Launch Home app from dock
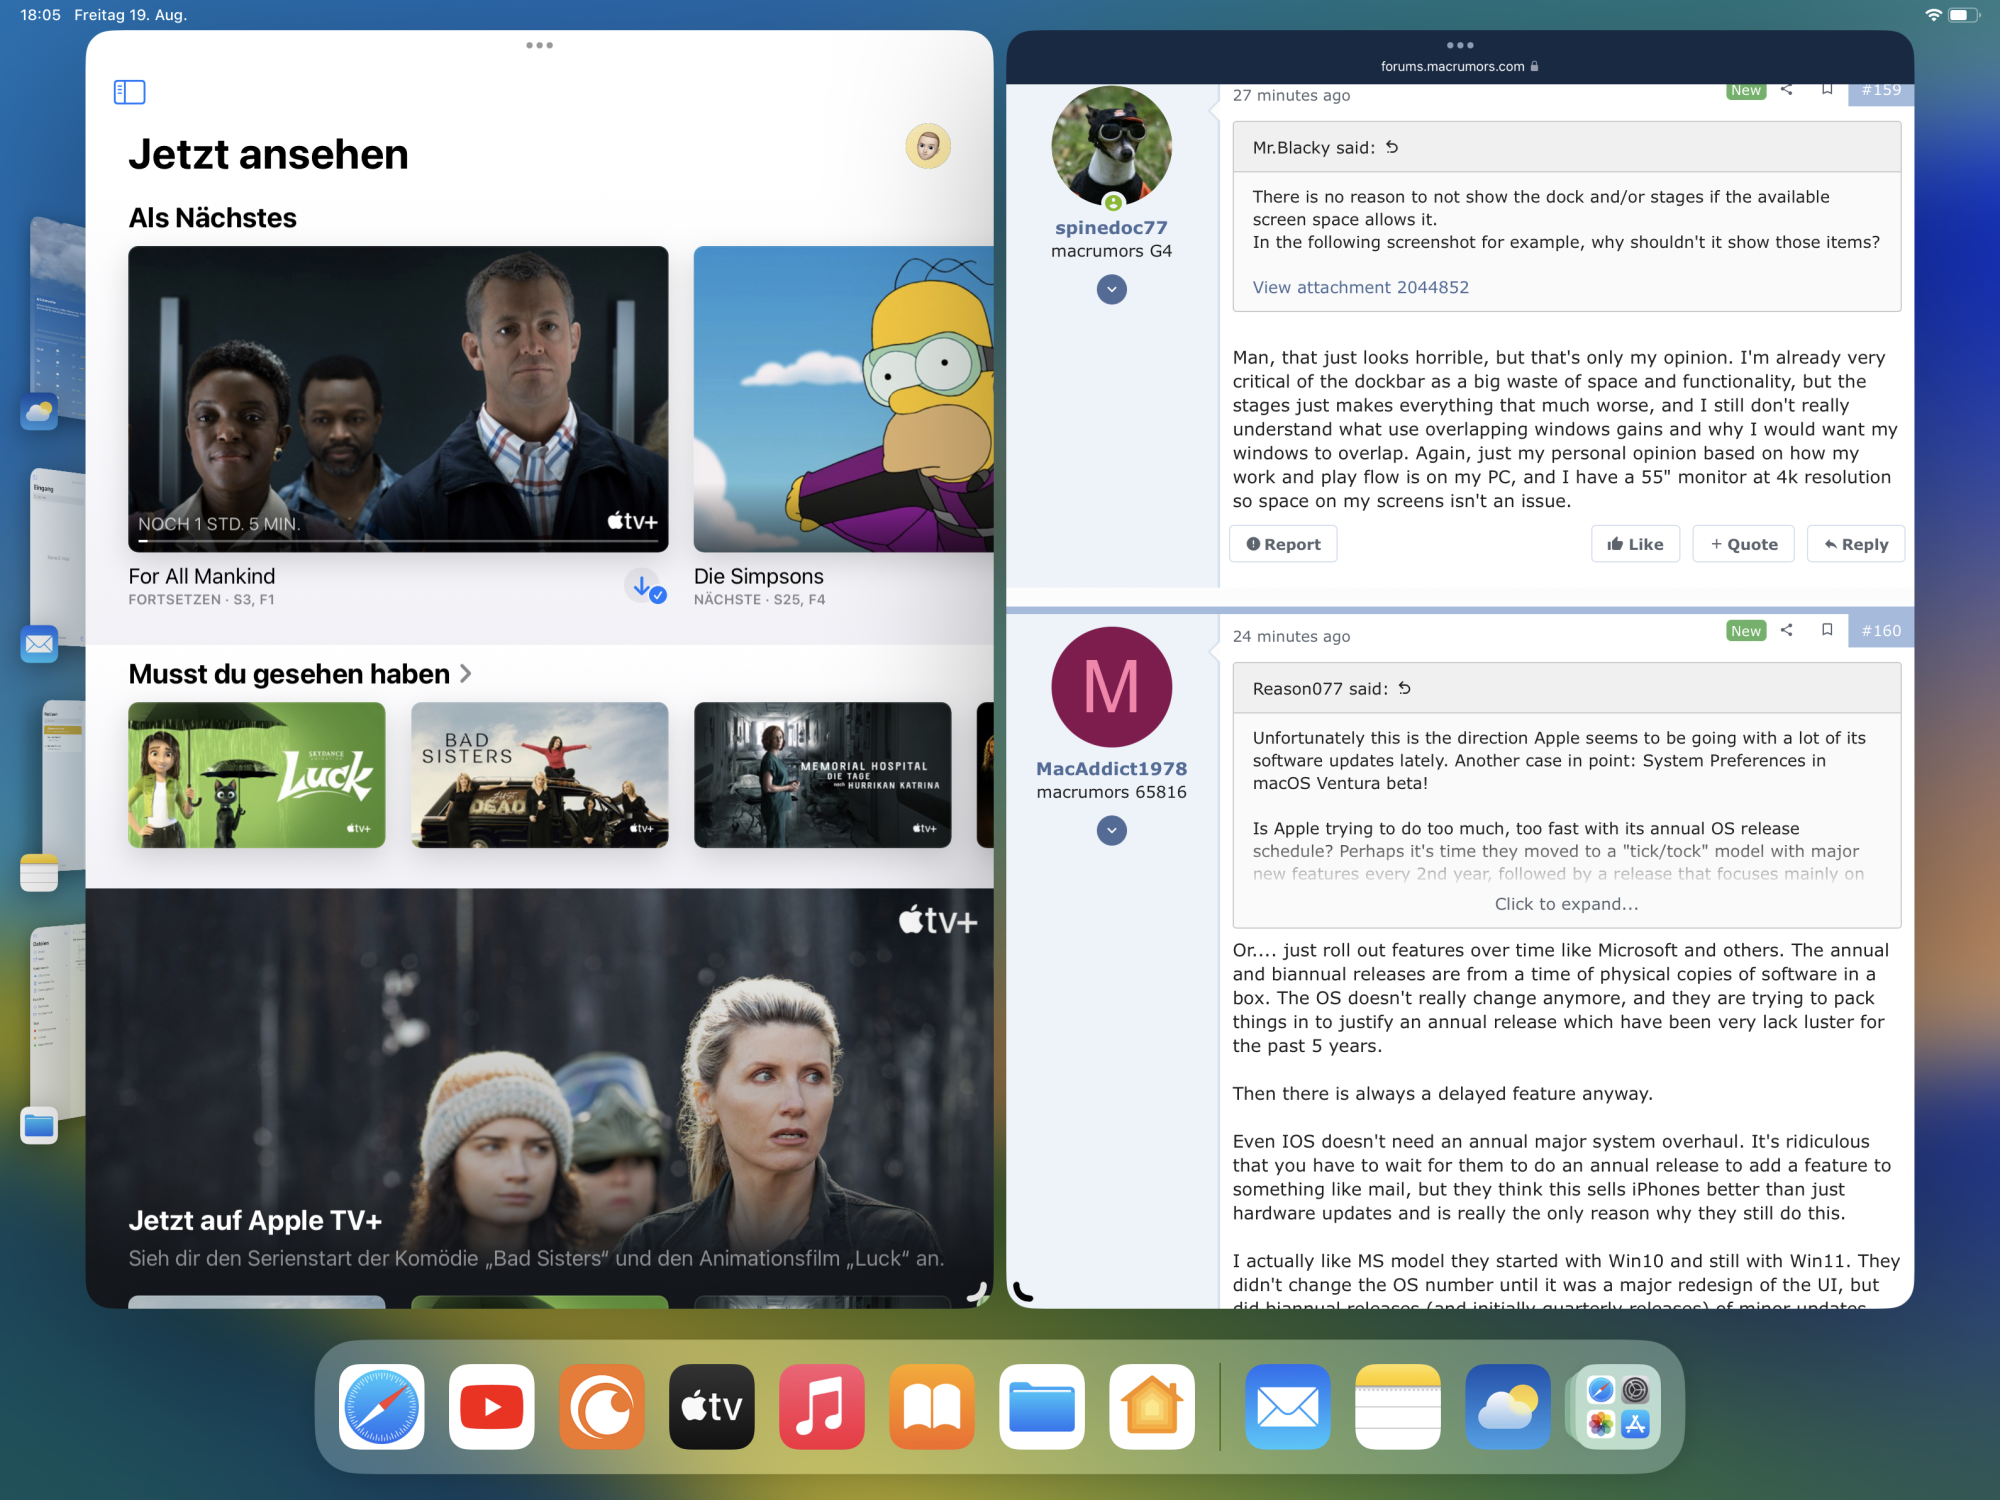 [1152, 1406]
